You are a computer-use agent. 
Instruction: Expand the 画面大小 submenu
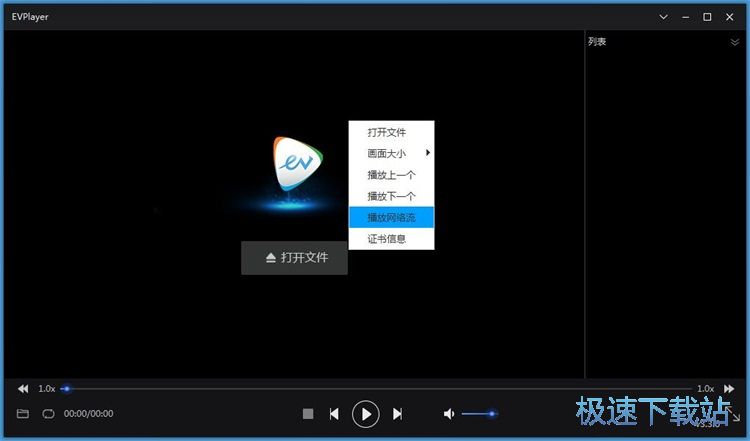(392, 153)
